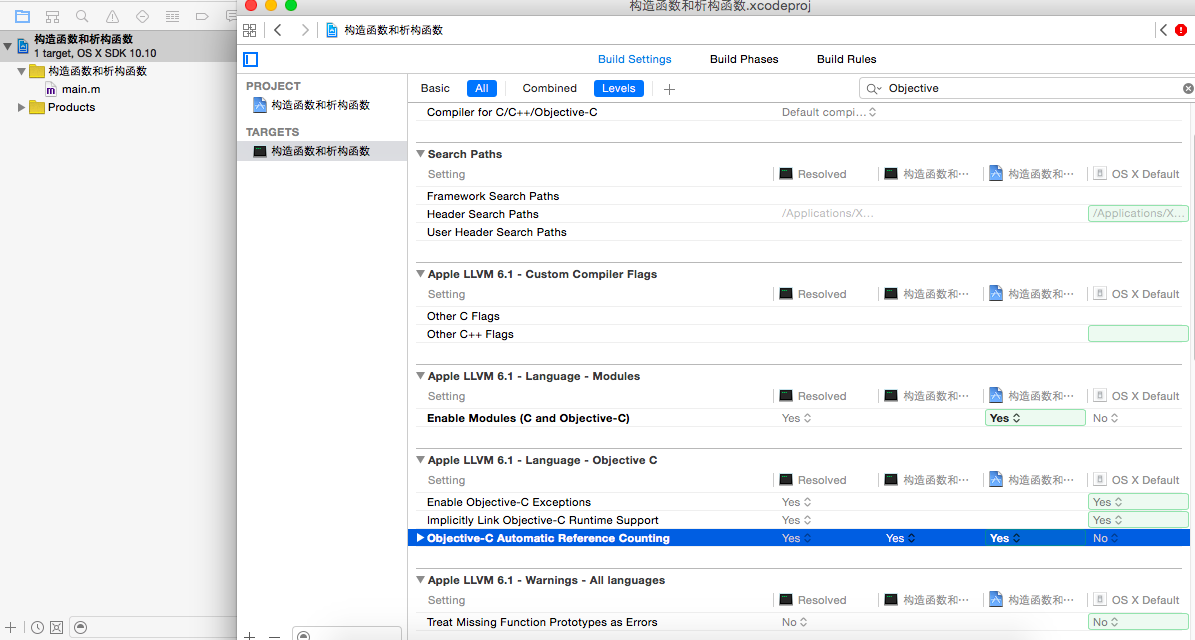Click the related items grid icon
This screenshot has height=640, width=1195.
pos(249,30)
